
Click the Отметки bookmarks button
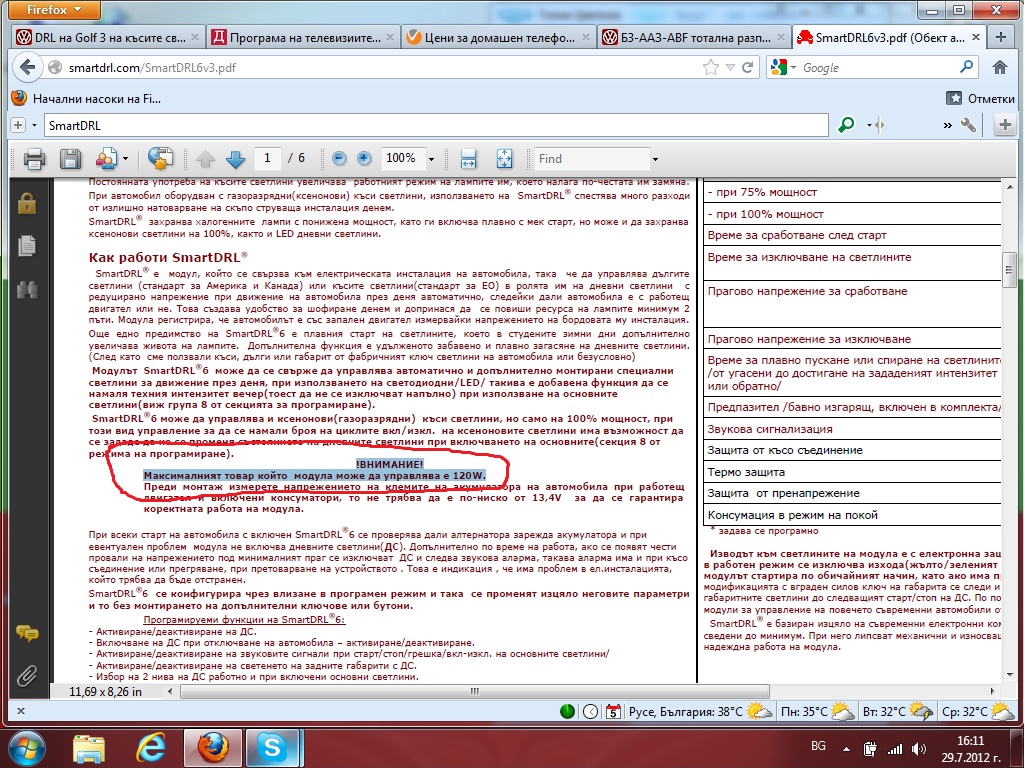pyautogui.click(x=980, y=98)
